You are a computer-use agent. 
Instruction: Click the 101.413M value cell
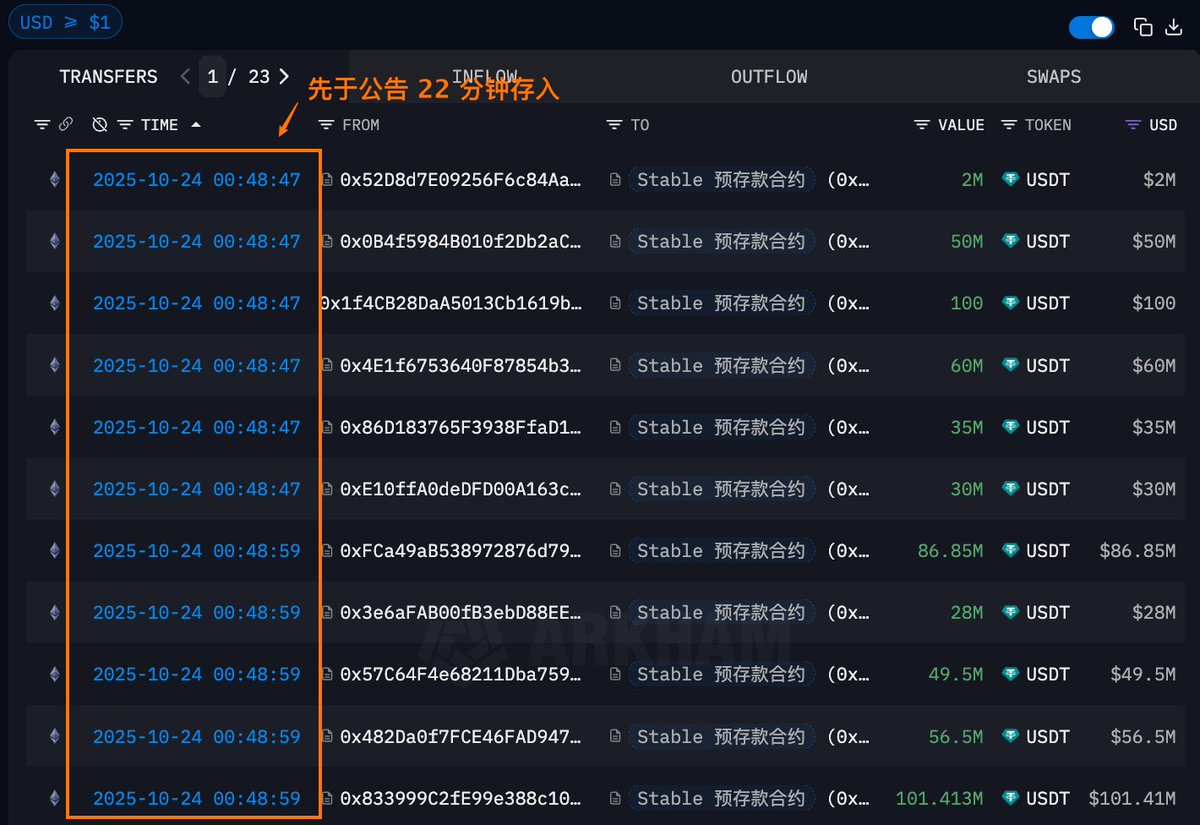tap(939, 799)
